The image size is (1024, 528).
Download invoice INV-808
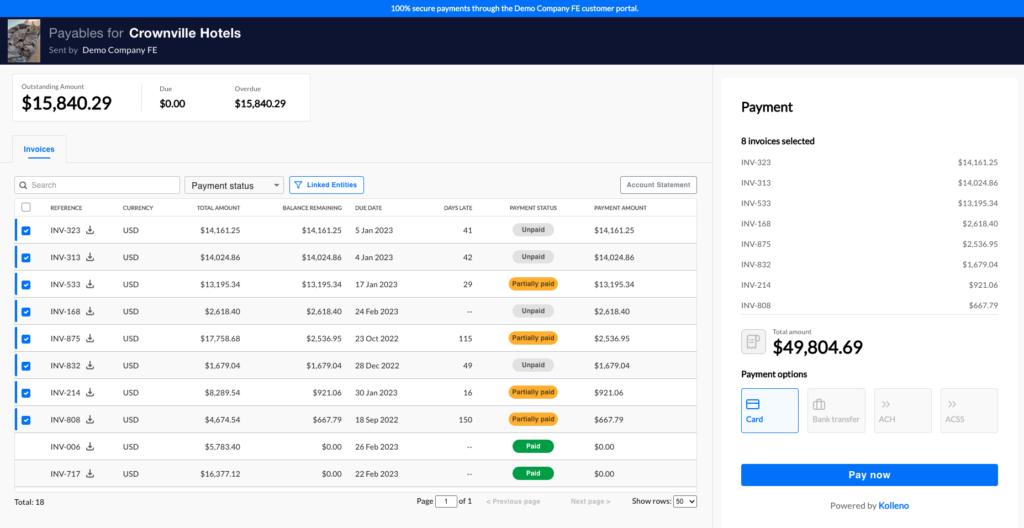[90, 420]
